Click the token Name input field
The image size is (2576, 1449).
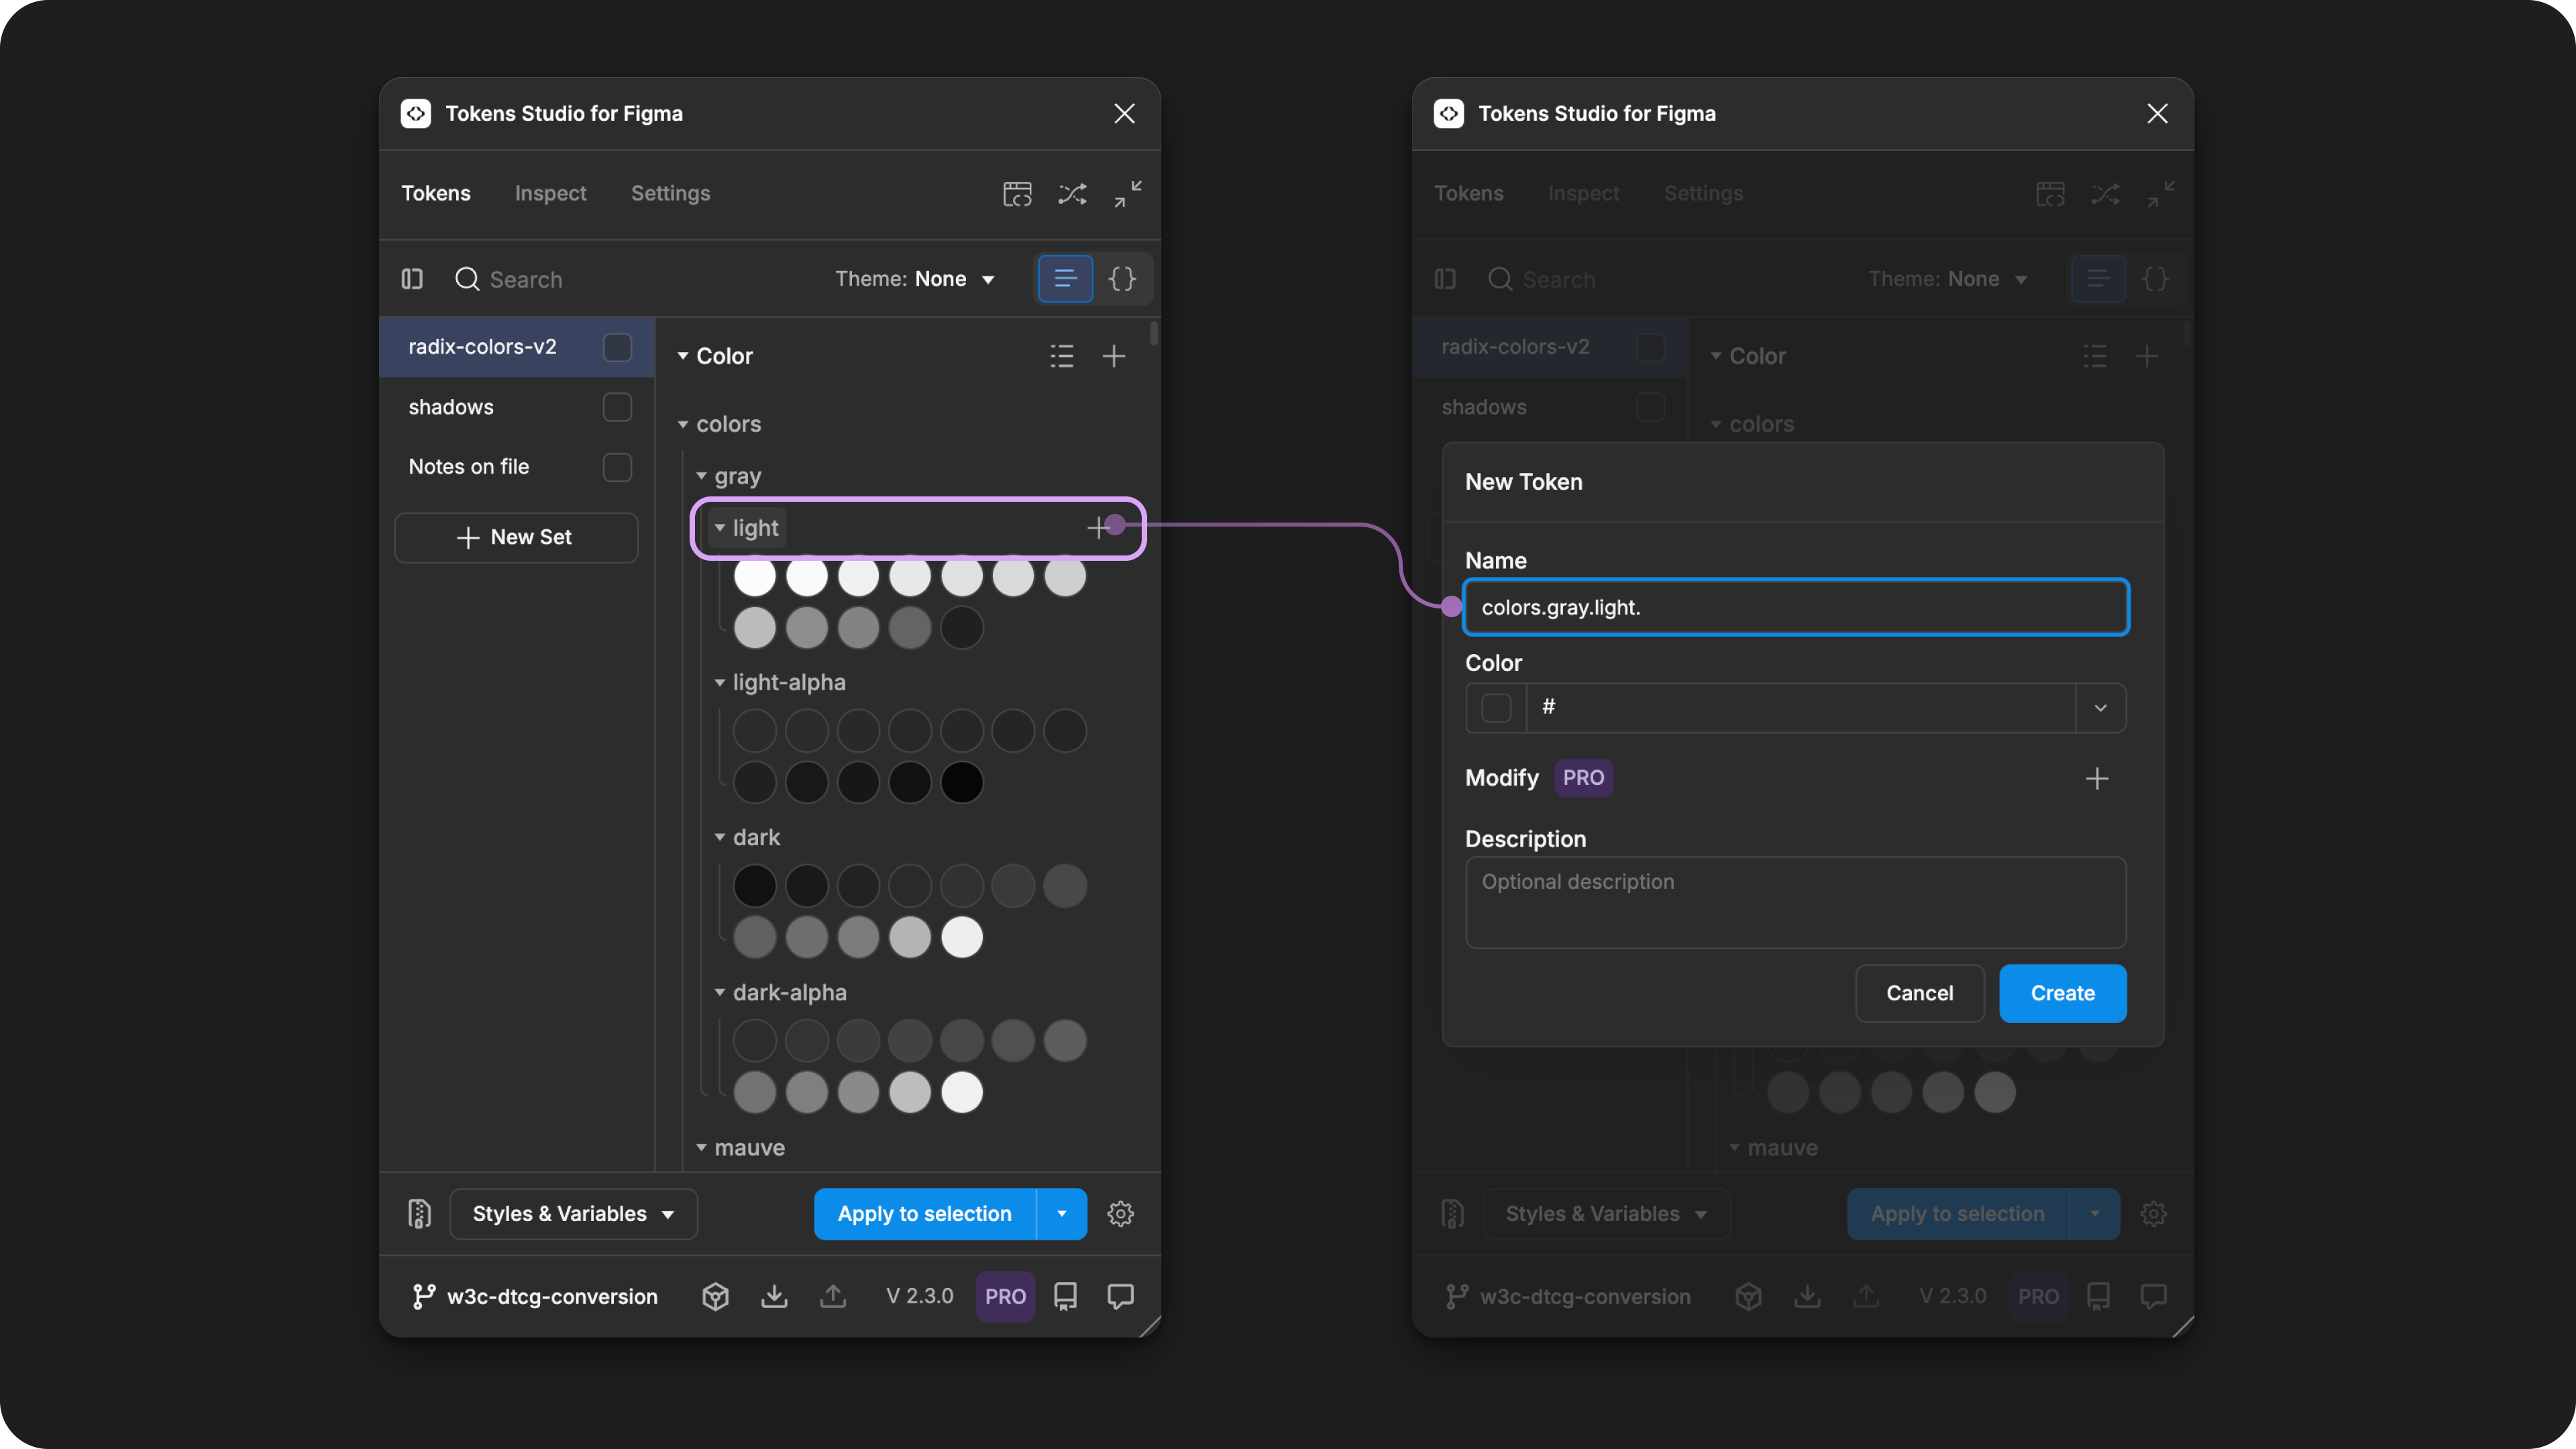[x=1795, y=607]
